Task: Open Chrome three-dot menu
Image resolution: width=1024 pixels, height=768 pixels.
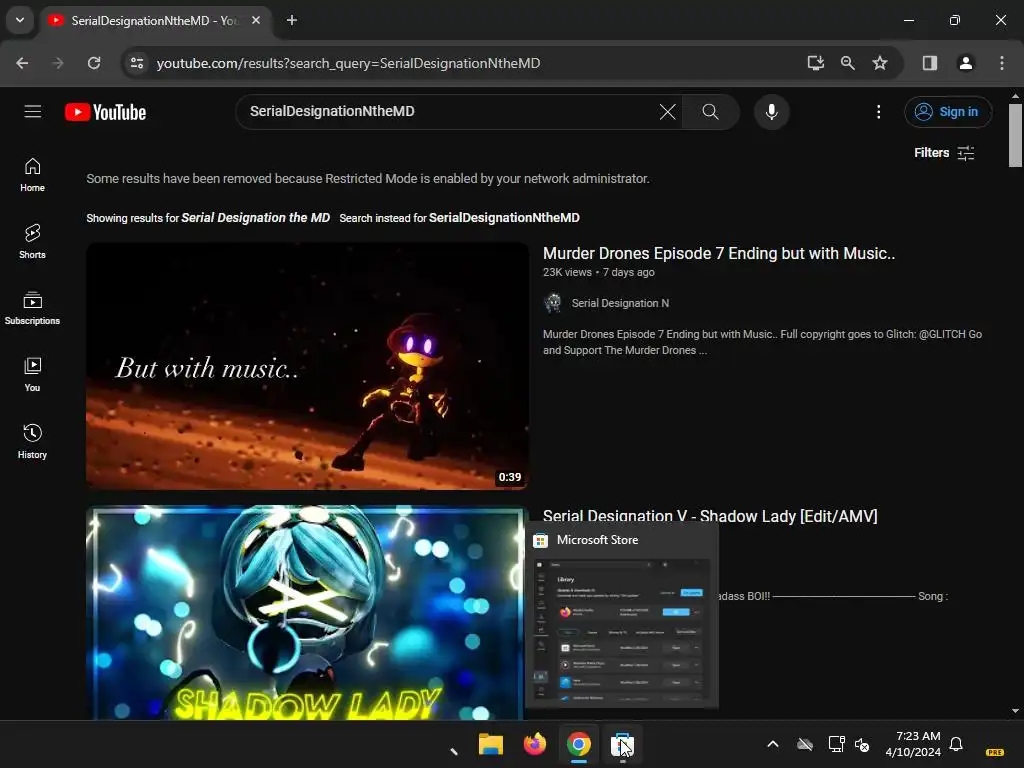Action: [x=1002, y=63]
